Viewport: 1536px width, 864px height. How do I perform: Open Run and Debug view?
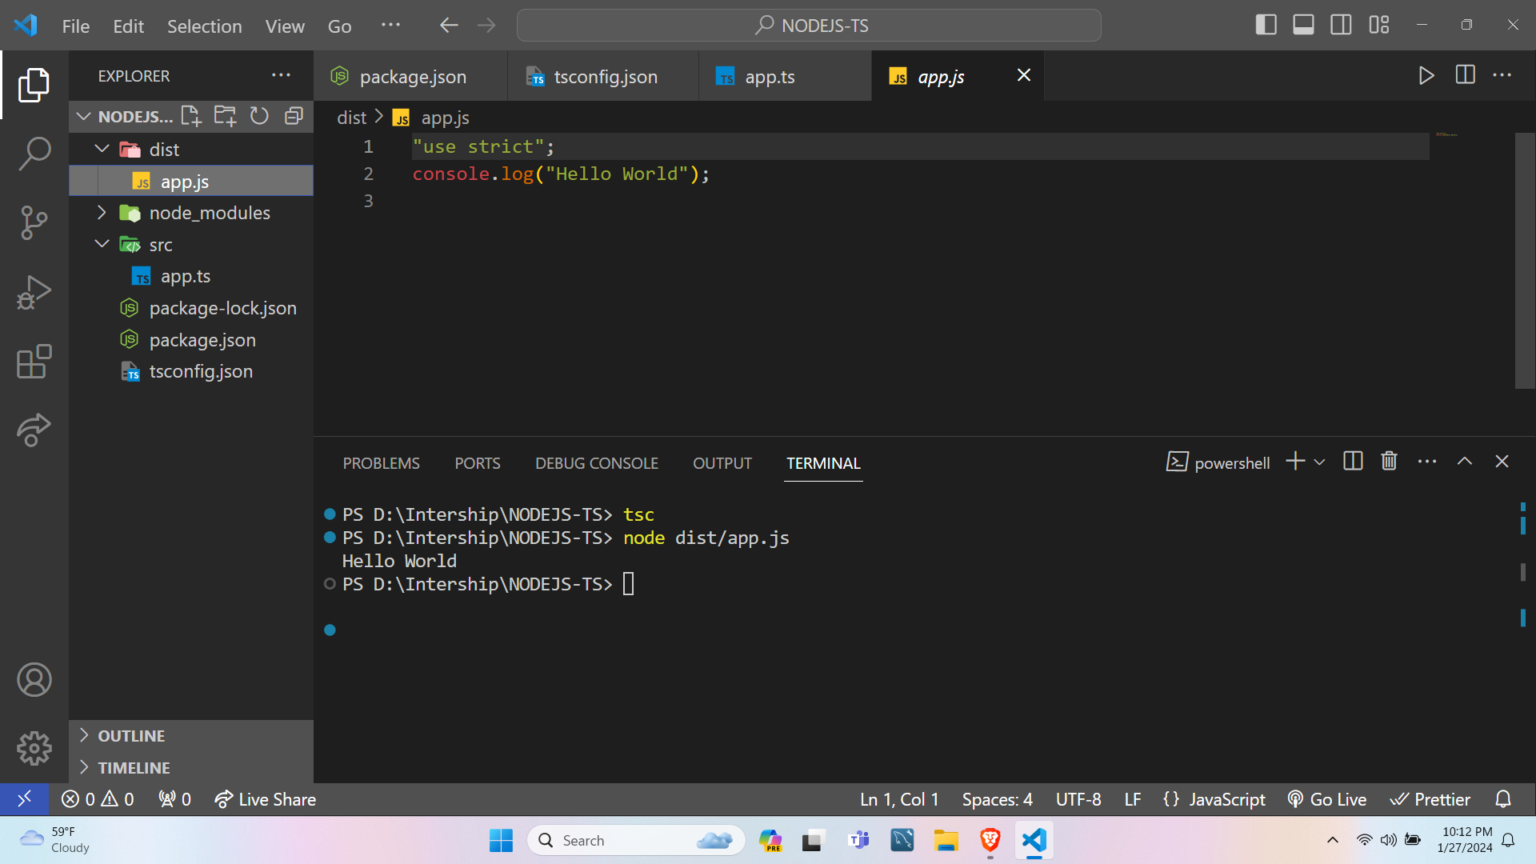34,292
